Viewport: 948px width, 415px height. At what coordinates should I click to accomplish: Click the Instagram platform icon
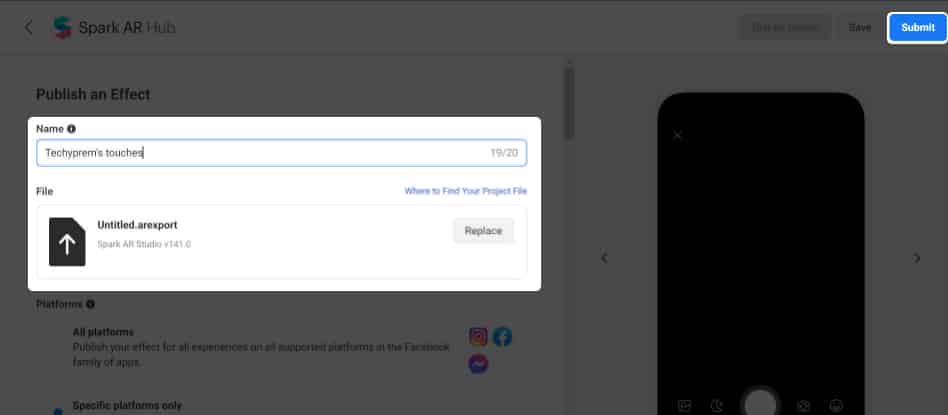pos(478,337)
